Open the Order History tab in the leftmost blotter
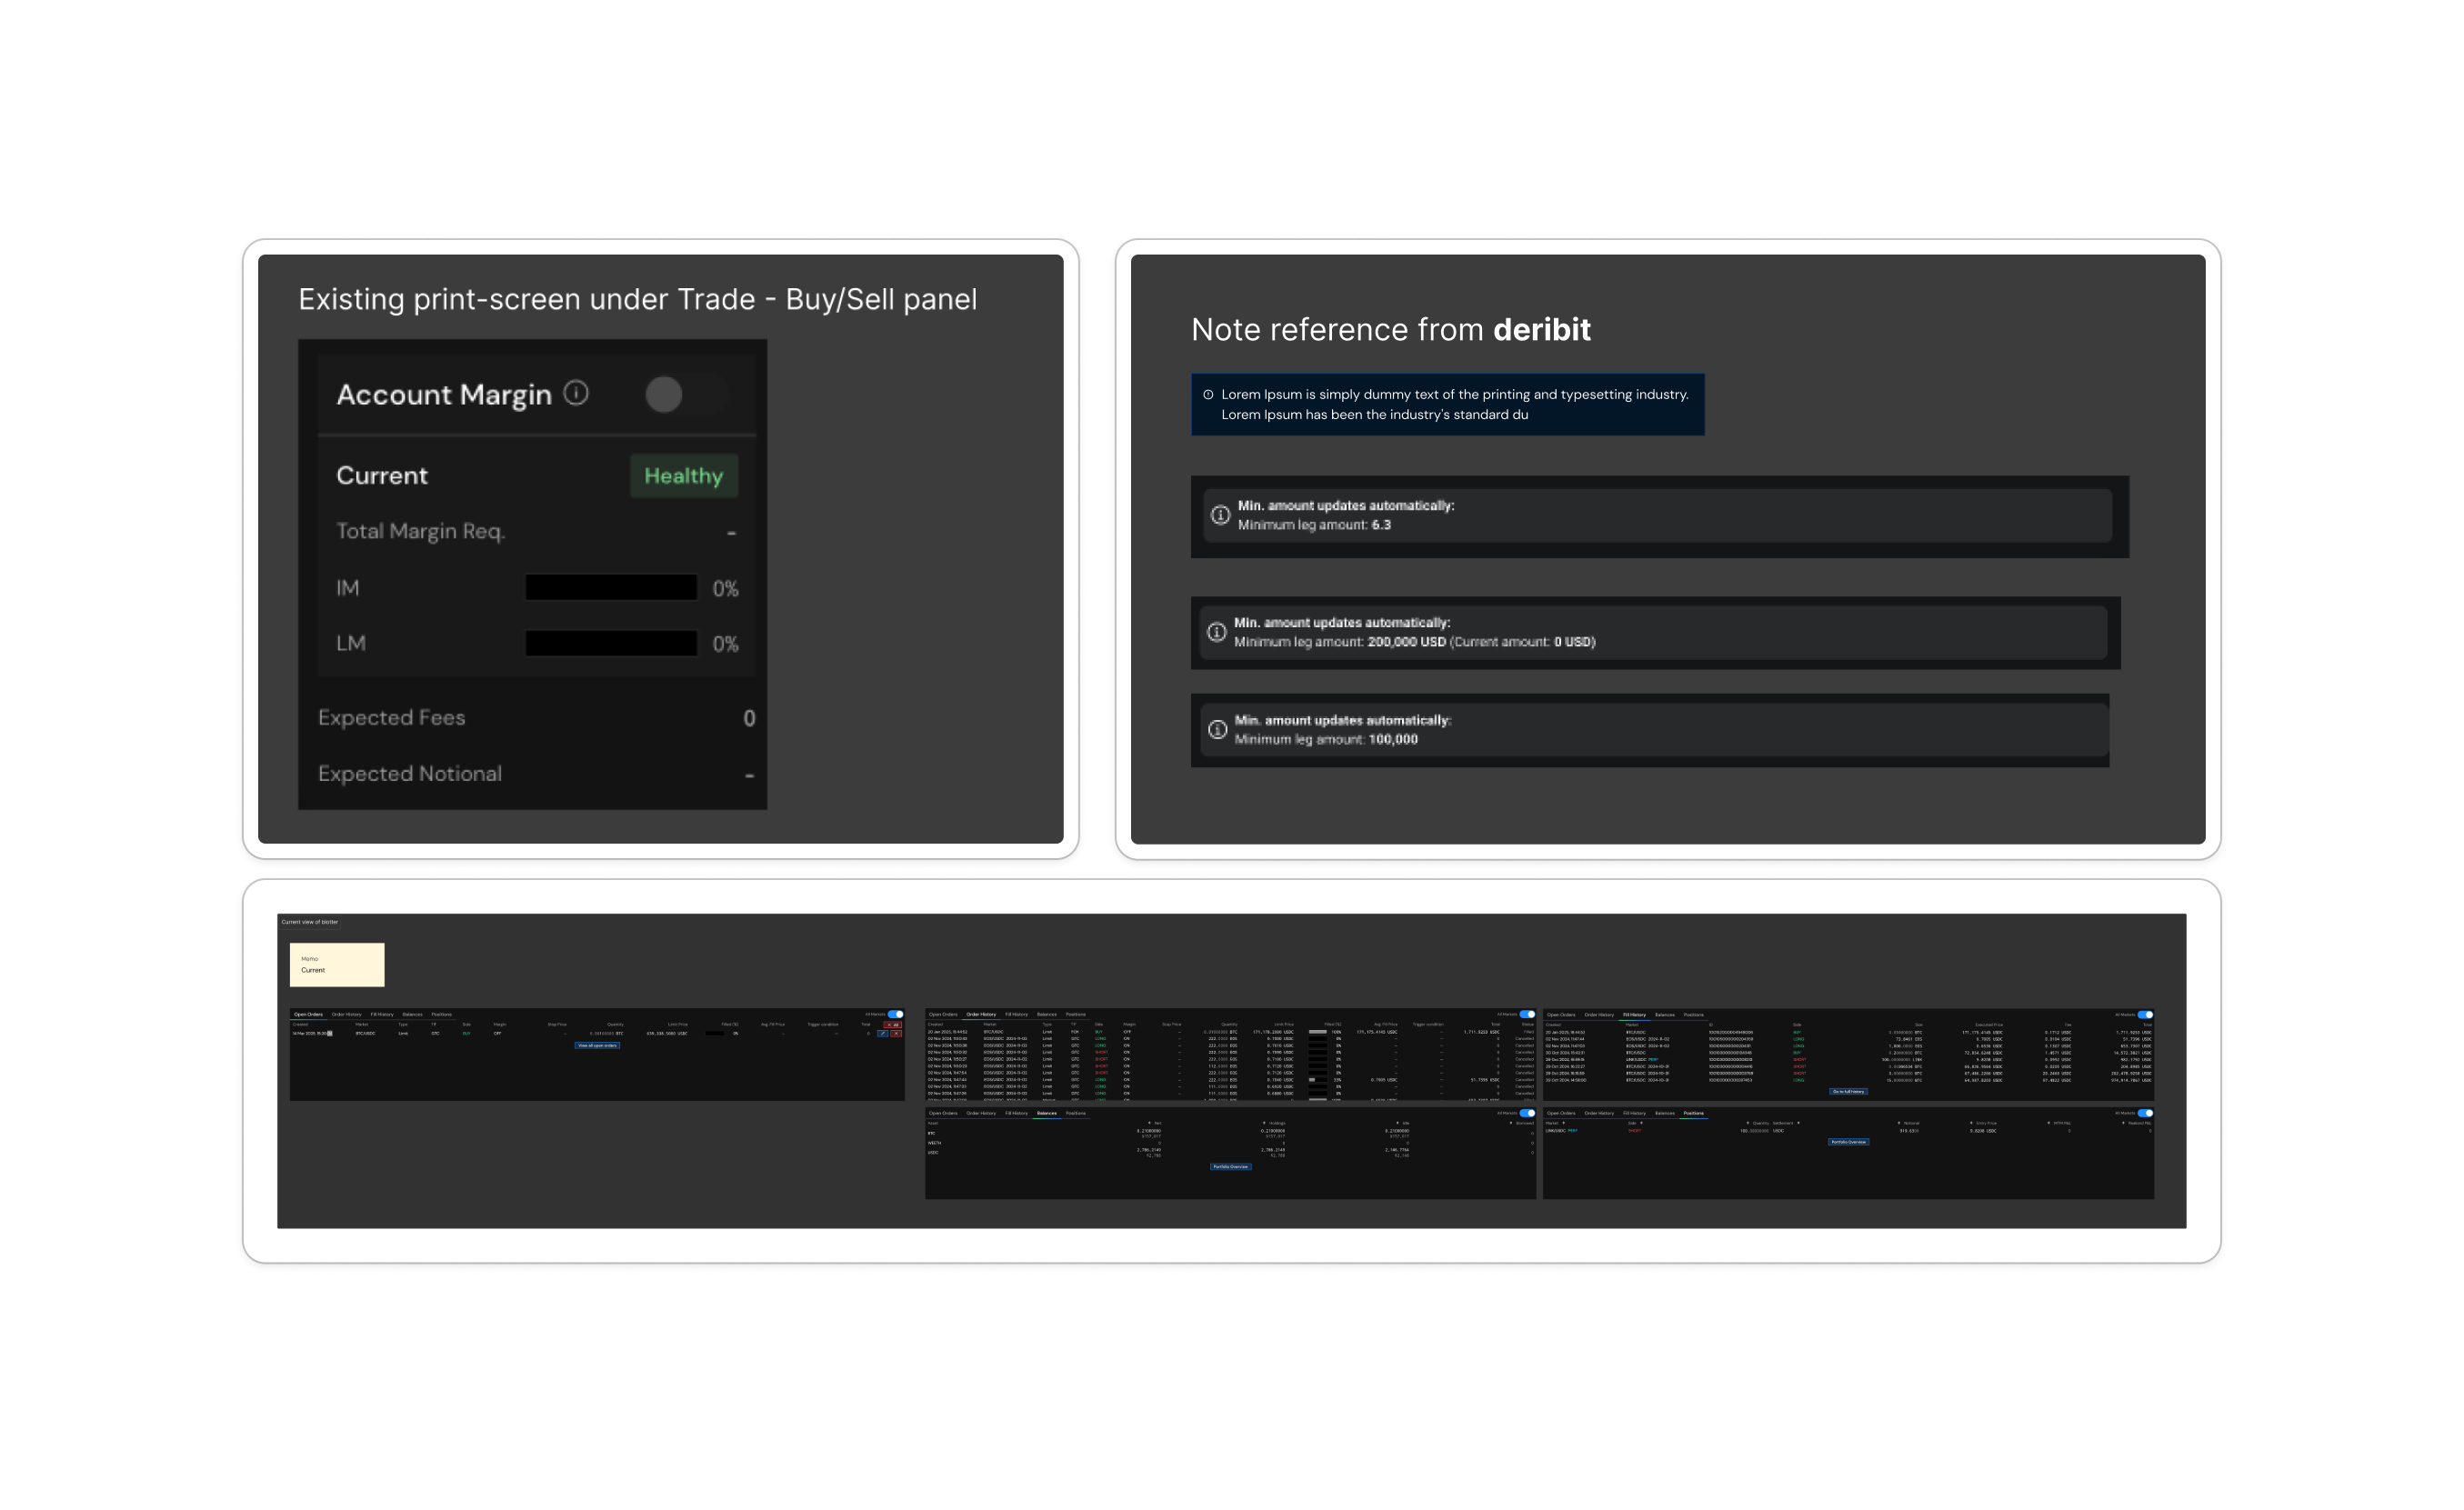The height and width of the screenshot is (1510, 2464). point(346,1014)
